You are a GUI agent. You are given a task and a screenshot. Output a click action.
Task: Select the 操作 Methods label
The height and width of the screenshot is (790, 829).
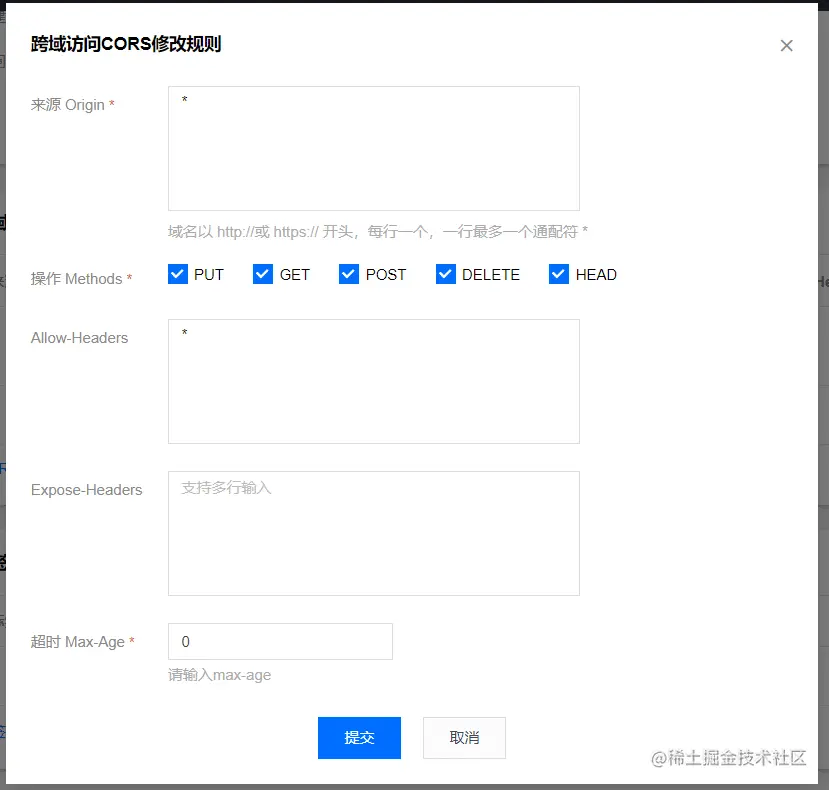pos(81,279)
